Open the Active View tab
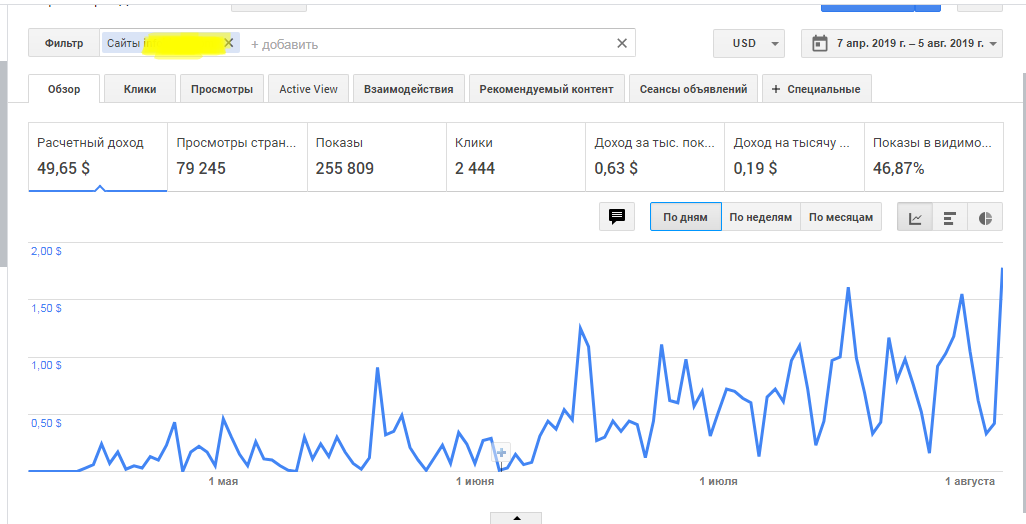This screenshot has height=524, width=1026. 308,89
